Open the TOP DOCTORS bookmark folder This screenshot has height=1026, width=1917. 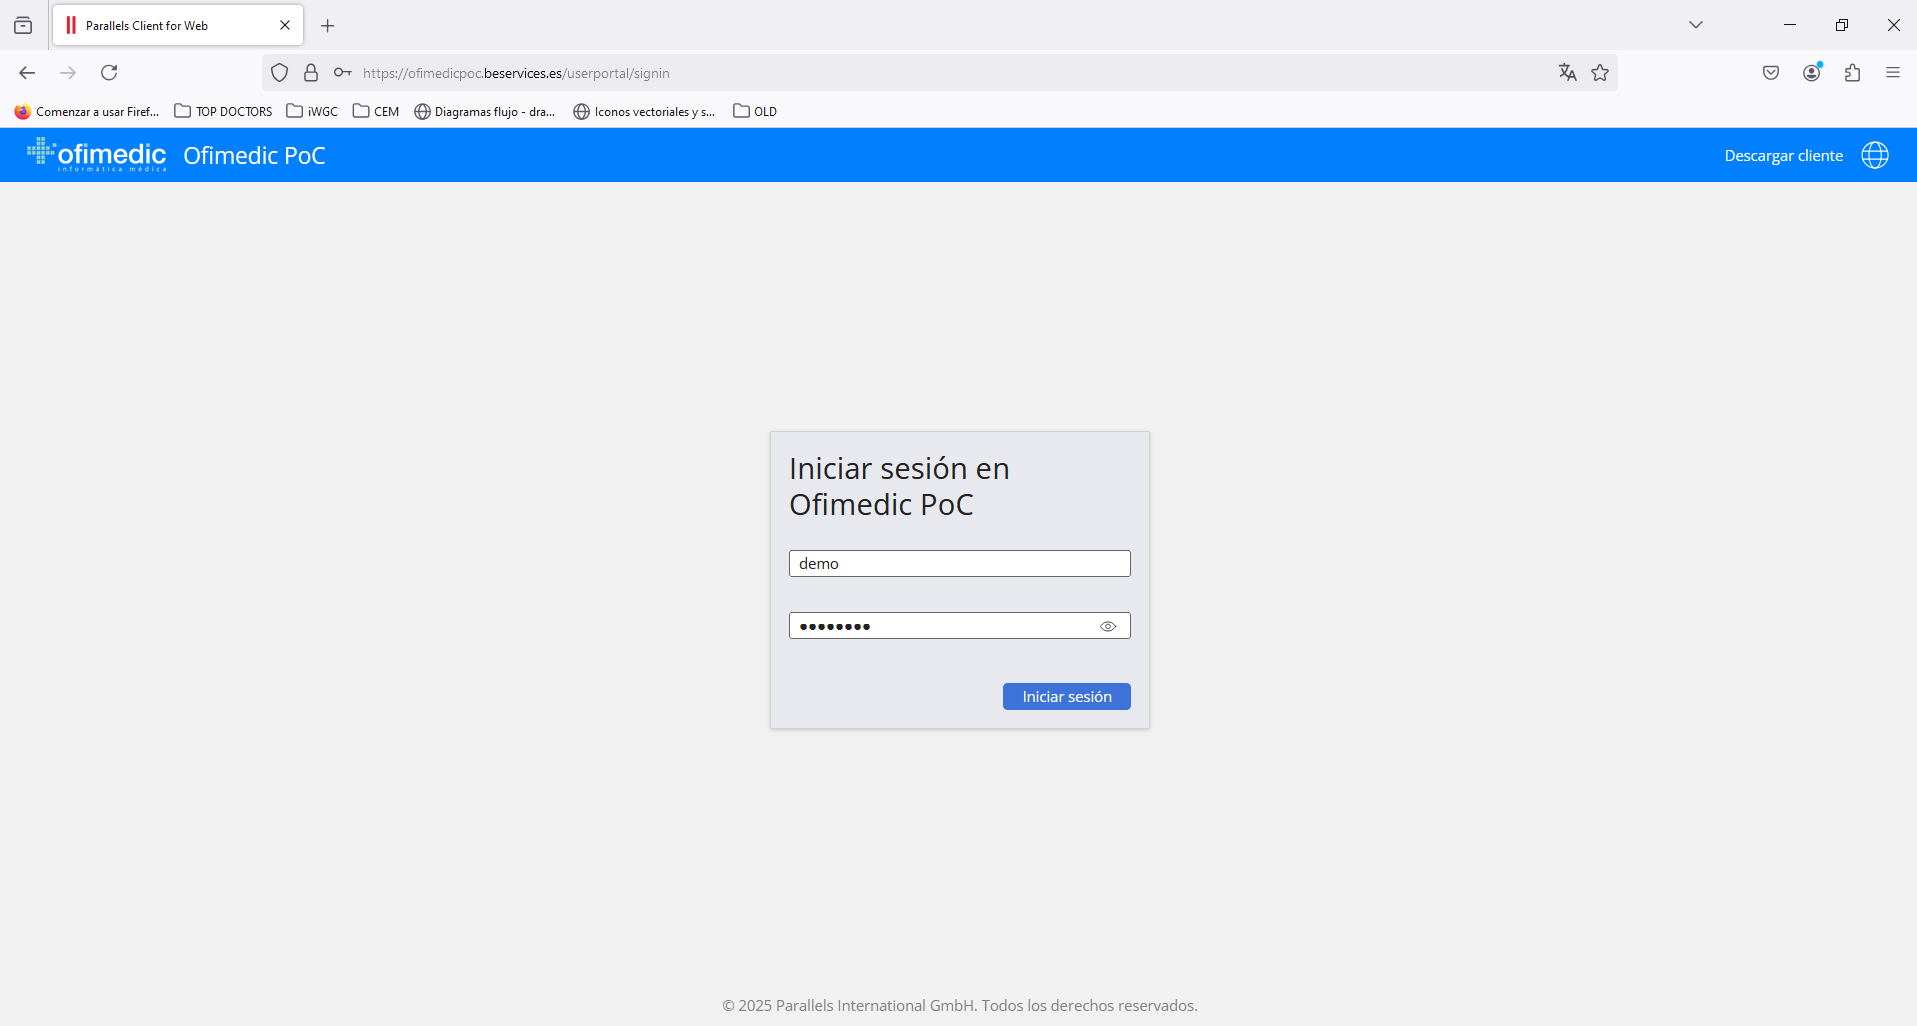(223, 112)
